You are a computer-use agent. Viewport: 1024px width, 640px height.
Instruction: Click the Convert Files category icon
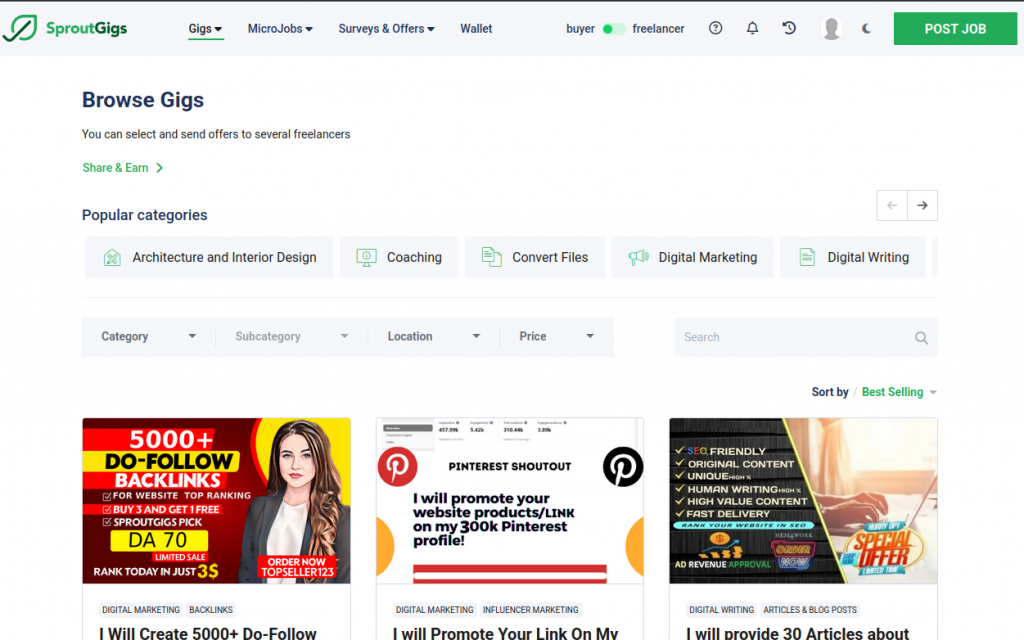click(491, 257)
